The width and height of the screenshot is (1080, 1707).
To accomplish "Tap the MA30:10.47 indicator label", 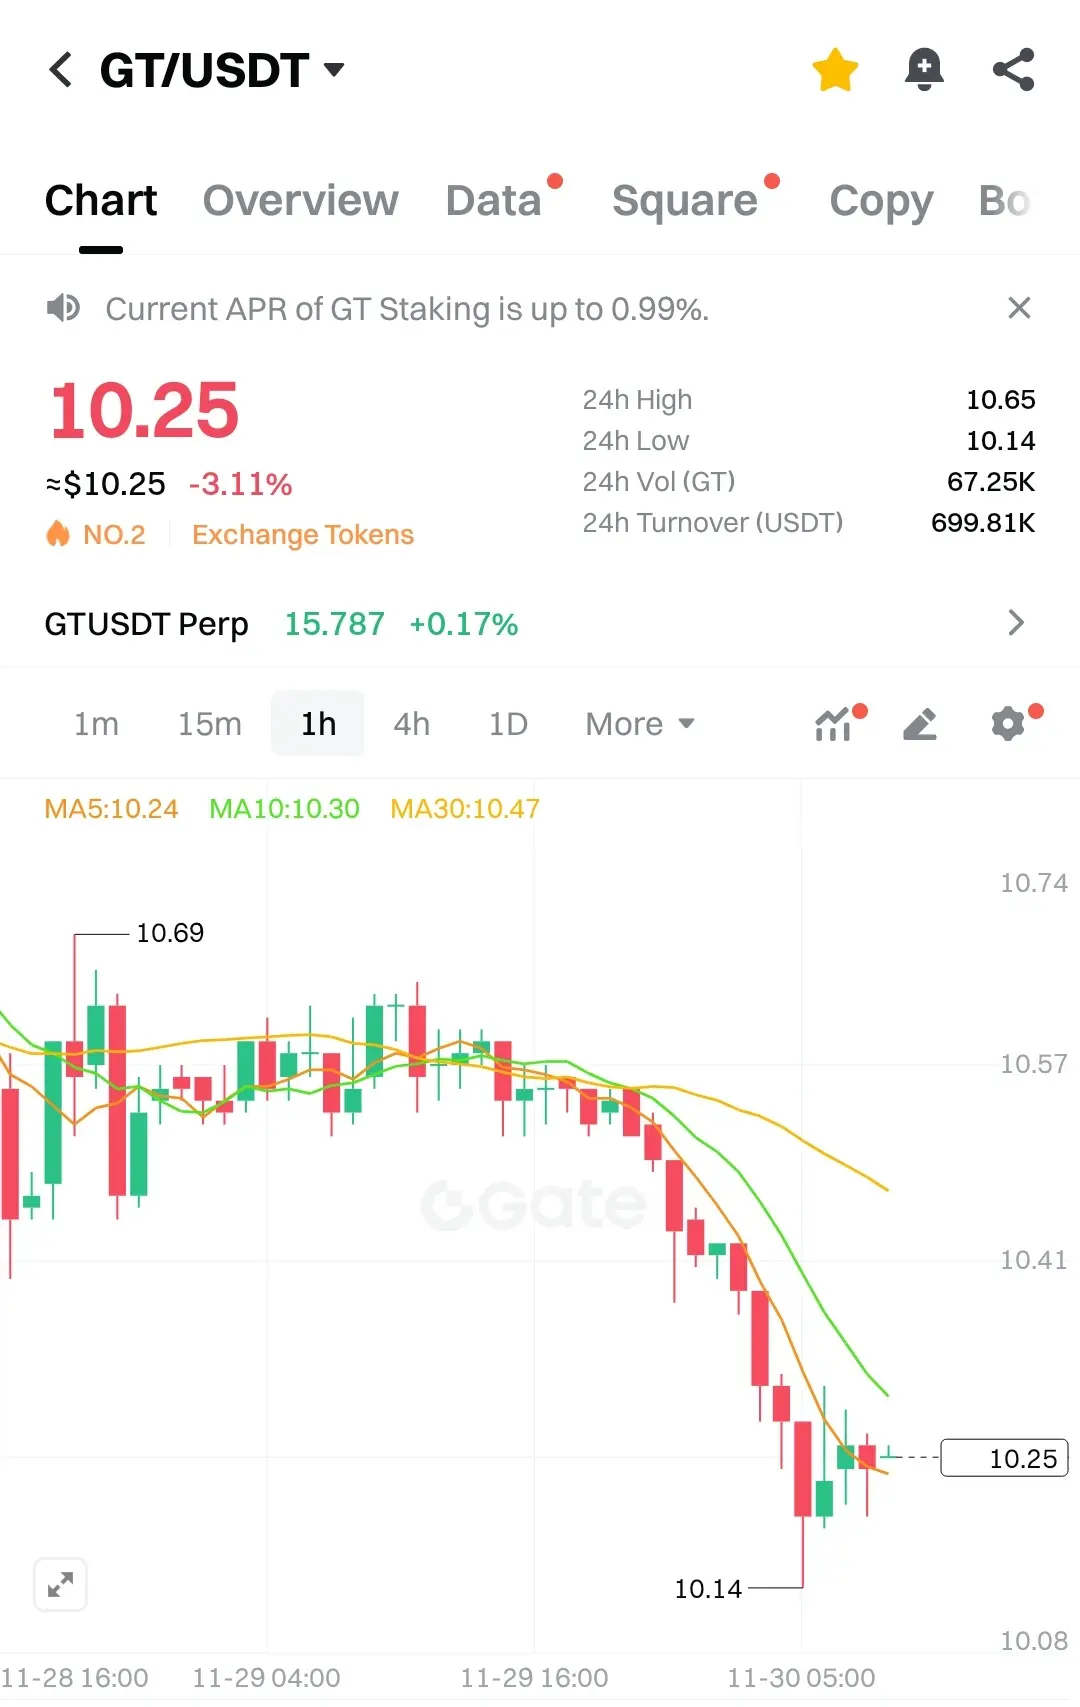I will point(465,808).
